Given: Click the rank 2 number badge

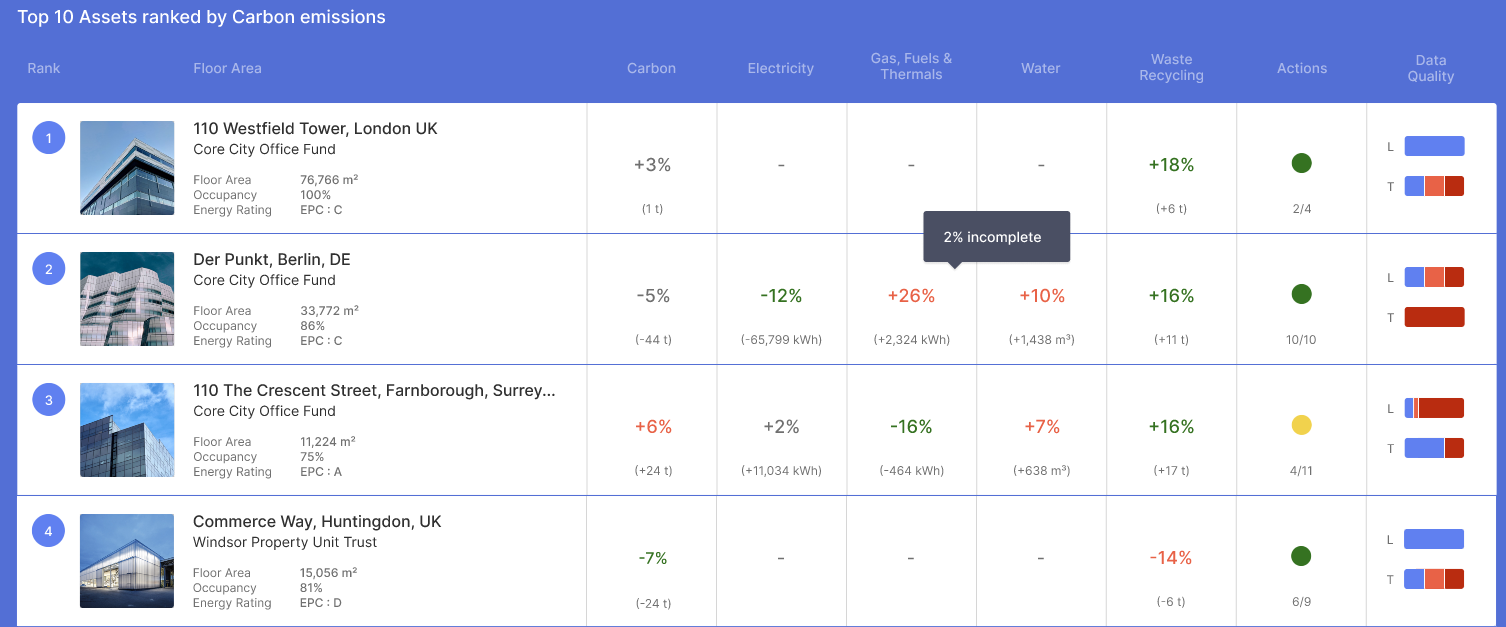Looking at the screenshot, I should click(49, 268).
